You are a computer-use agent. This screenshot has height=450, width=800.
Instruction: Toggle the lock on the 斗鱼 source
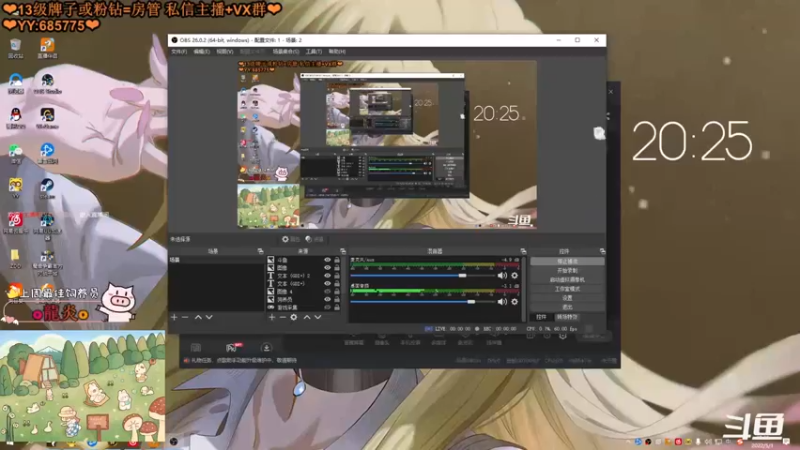(x=337, y=260)
